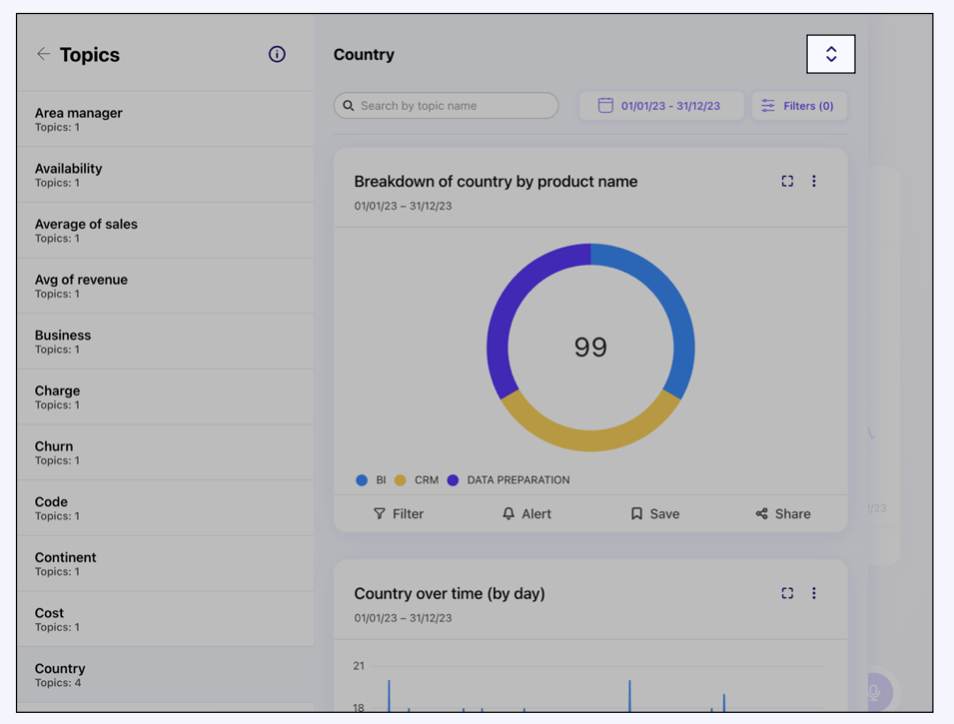Image resolution: width=954 pixels, height=724 pixels.
Task: Expand the breakdown chart to fullscreen
Action: pyautogui.click(x=787, y=181)
